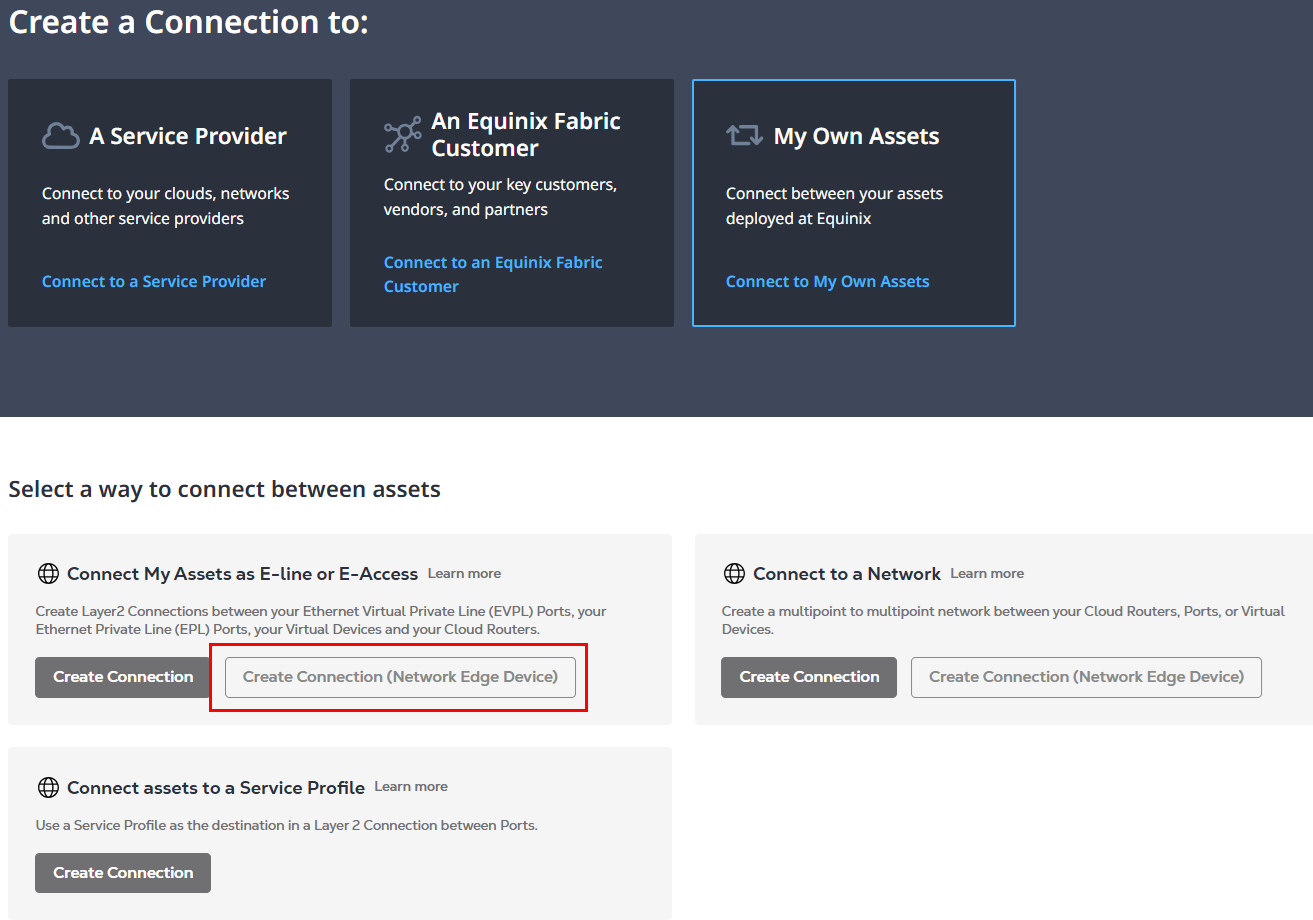Click the network nodes icon beside An Equinix Fabric Customer

coord(403,135)
